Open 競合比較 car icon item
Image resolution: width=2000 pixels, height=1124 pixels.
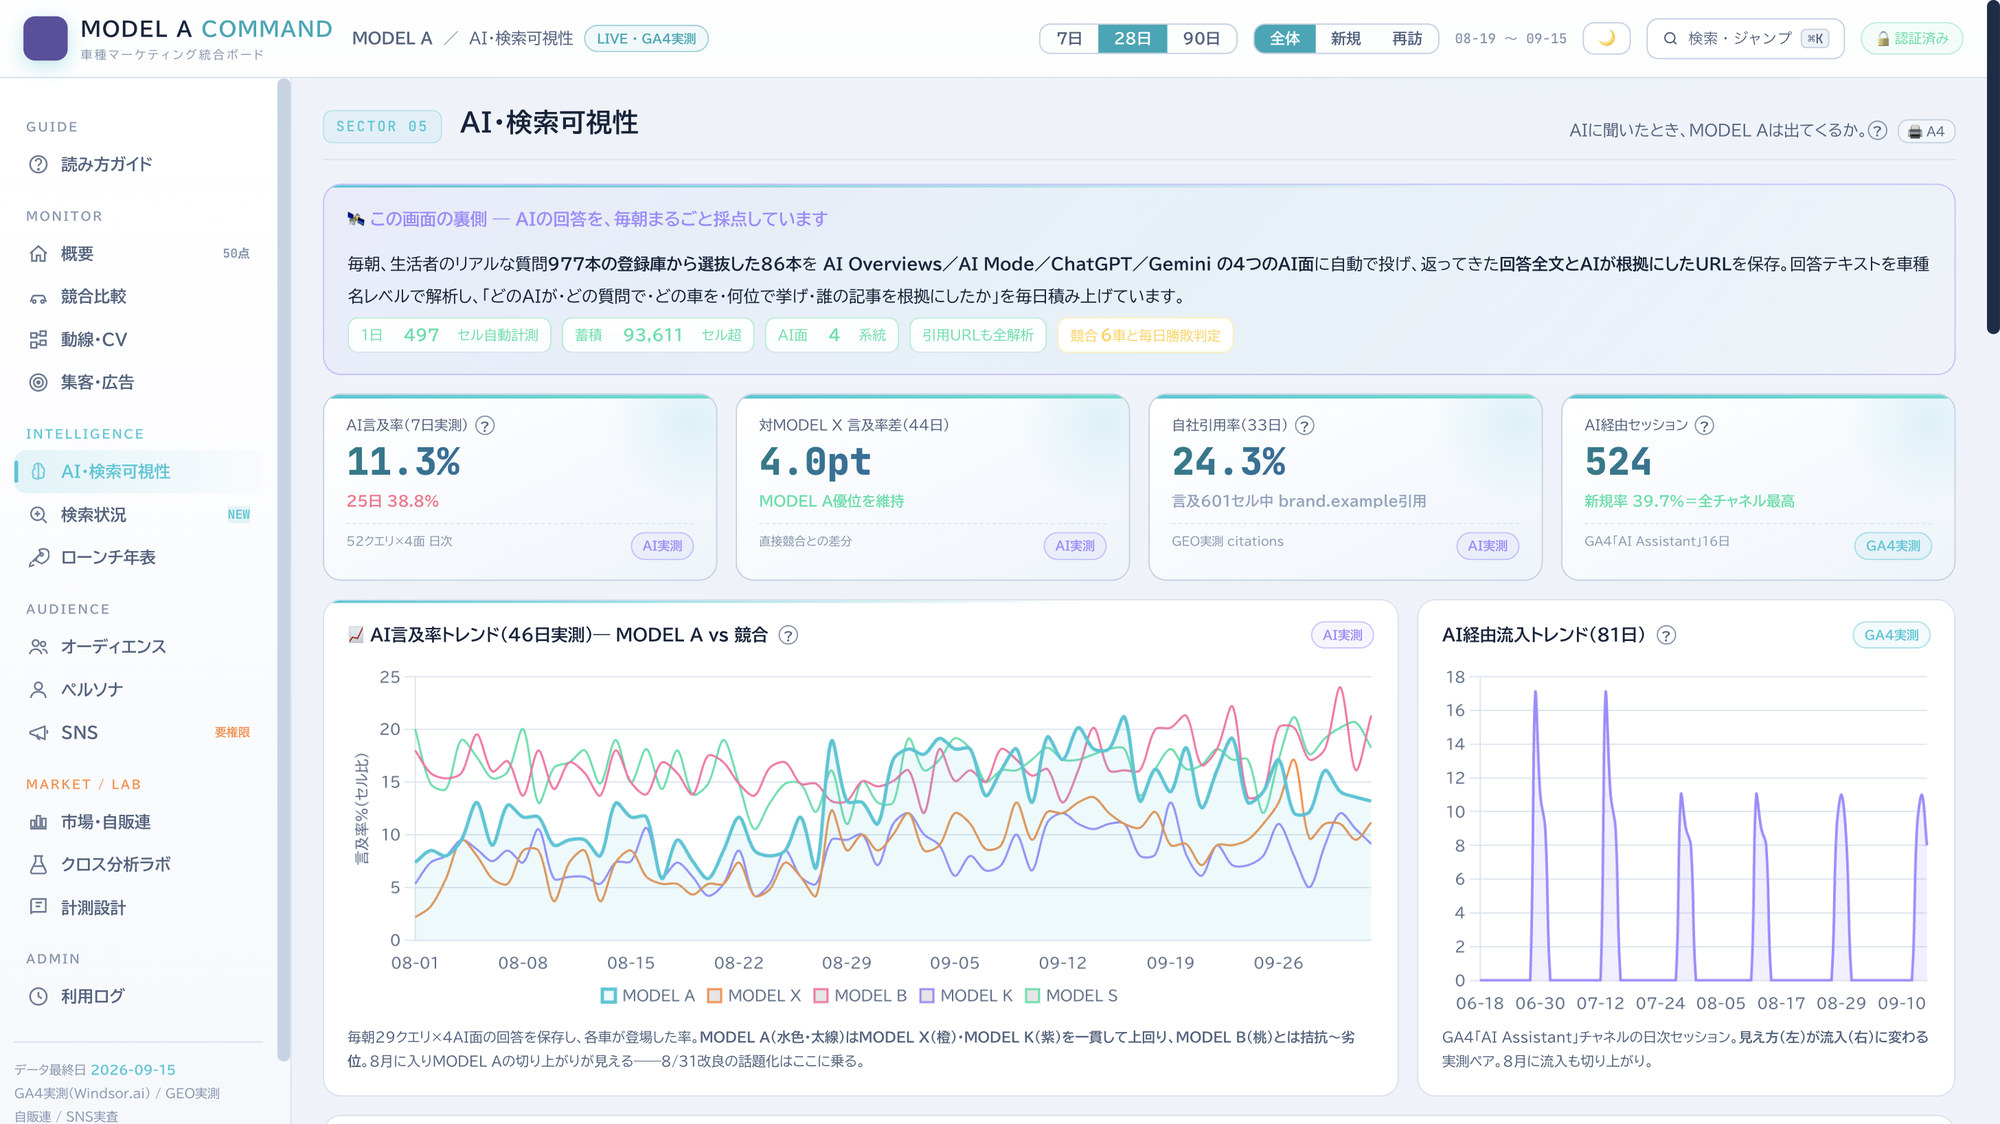[x=138, y=296]
